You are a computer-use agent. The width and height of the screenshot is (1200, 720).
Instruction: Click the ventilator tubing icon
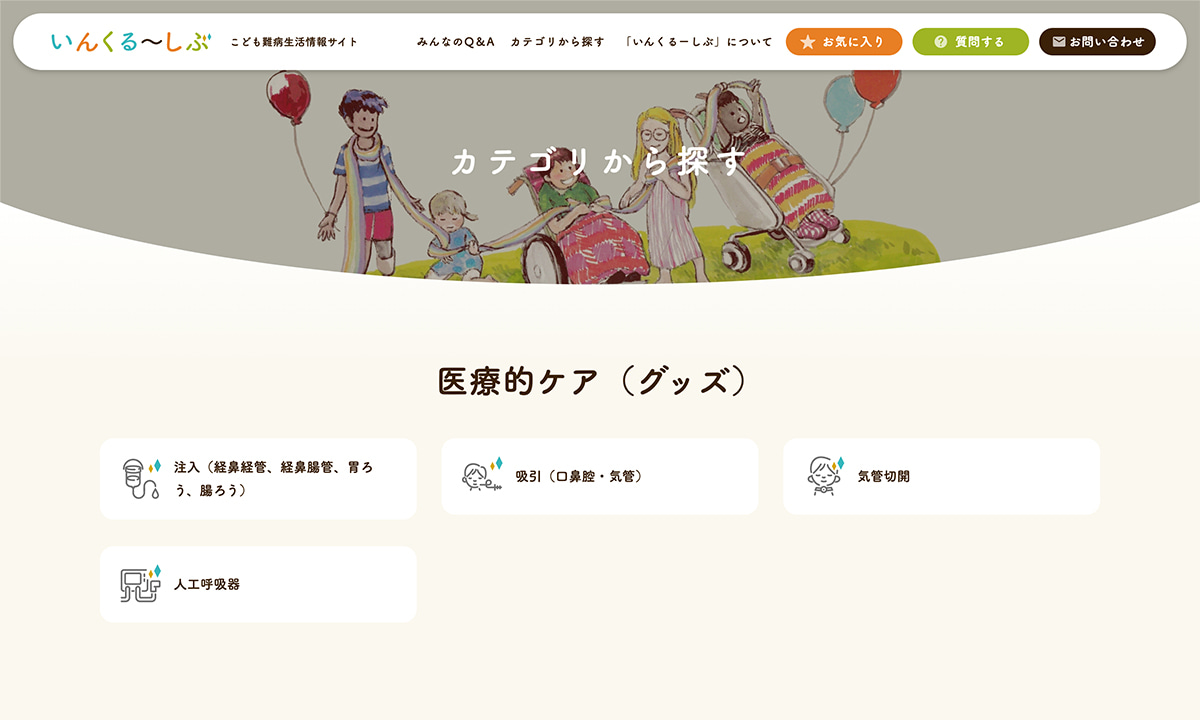tap(140, 584)
